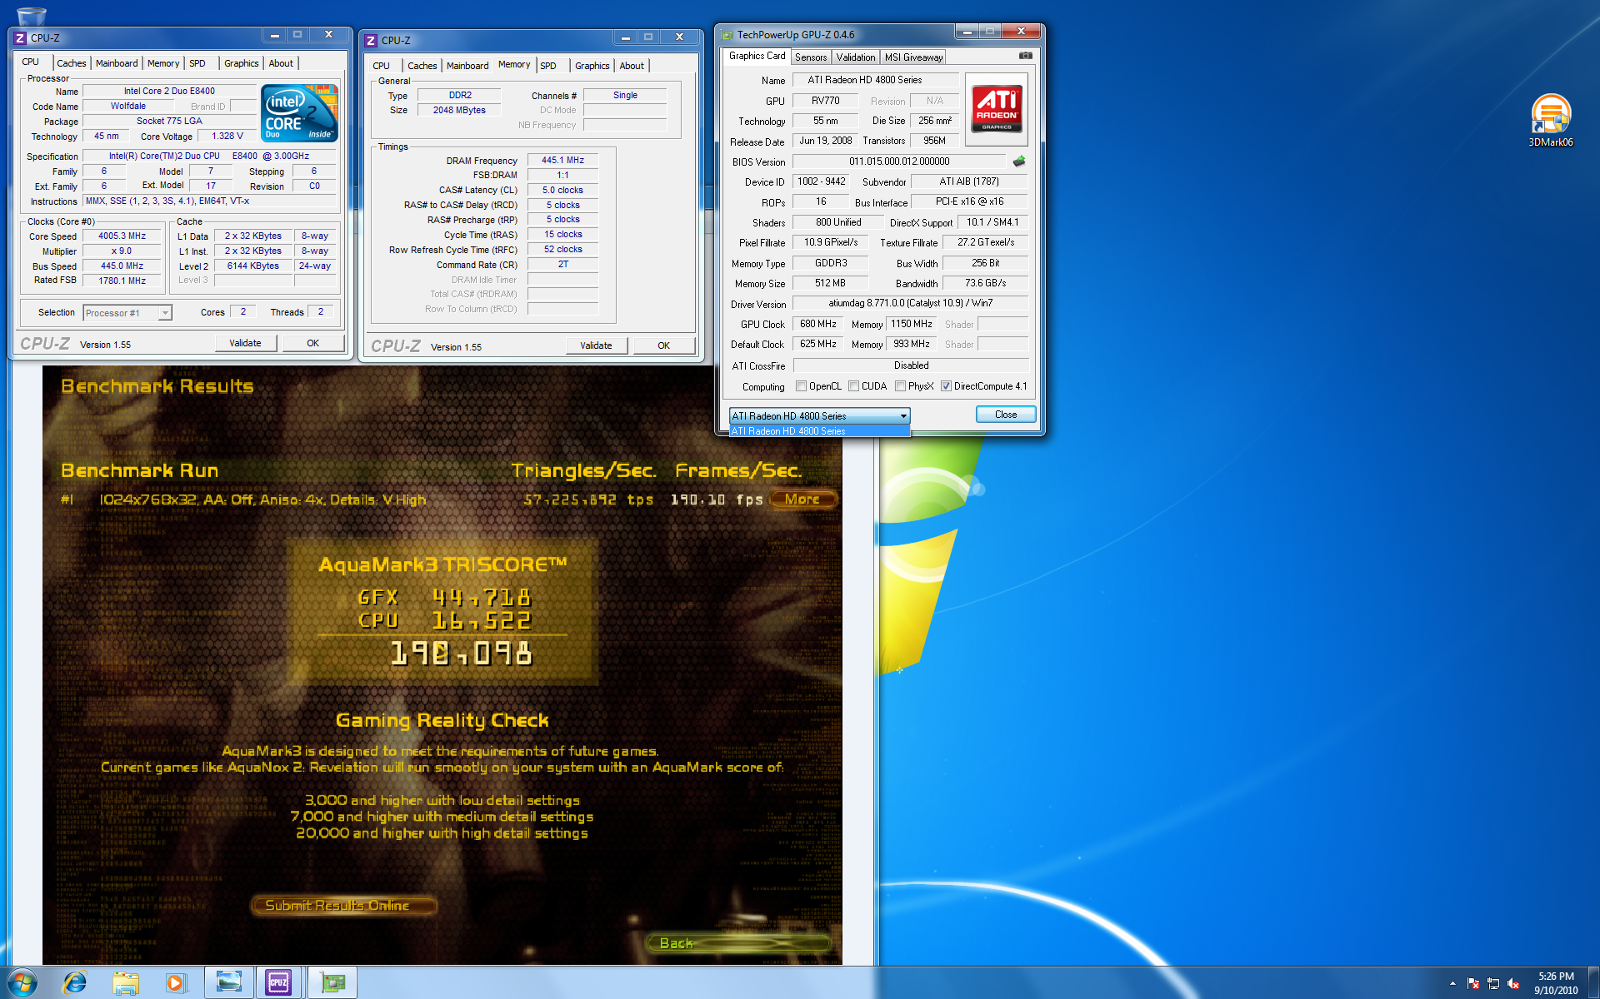This screenshot has width=1600, height=999.
Task: Open About tab in the Memory CPU-Z window
Action: tap(632, 66)
